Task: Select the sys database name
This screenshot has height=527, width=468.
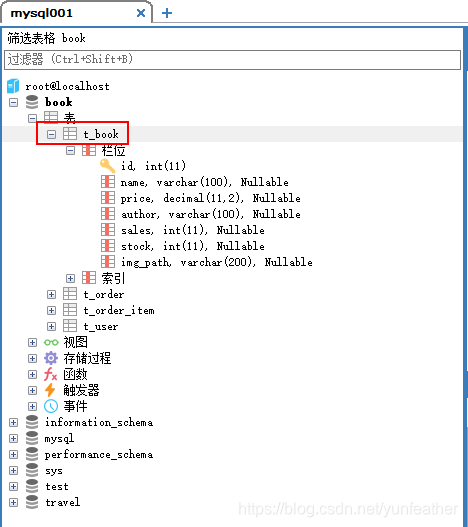Action: (x=54, y=471)
